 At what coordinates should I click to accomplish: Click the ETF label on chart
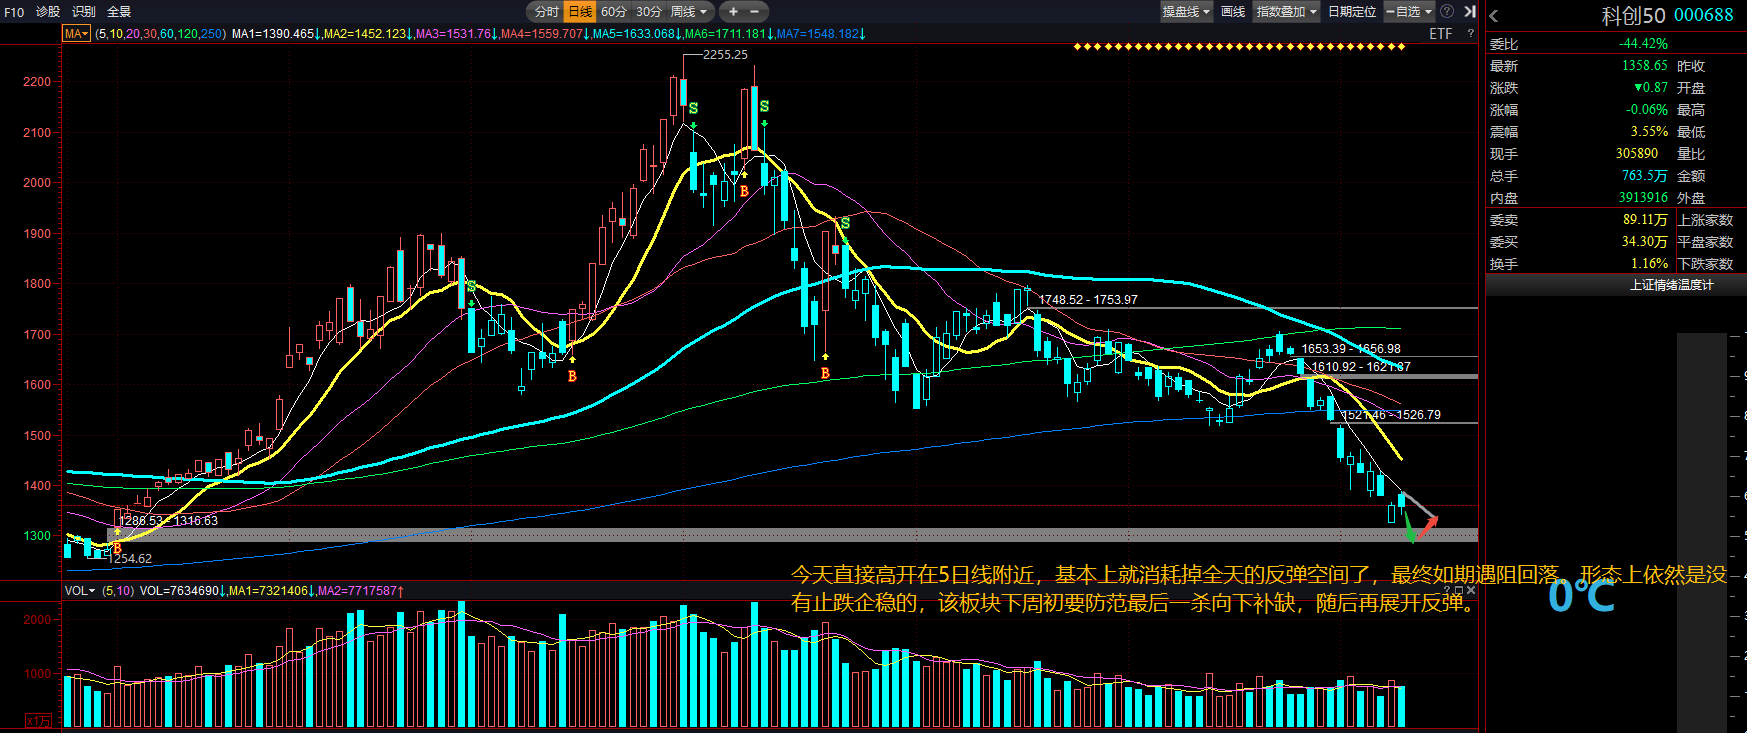pyautogui.click(x=1441, y=34)
